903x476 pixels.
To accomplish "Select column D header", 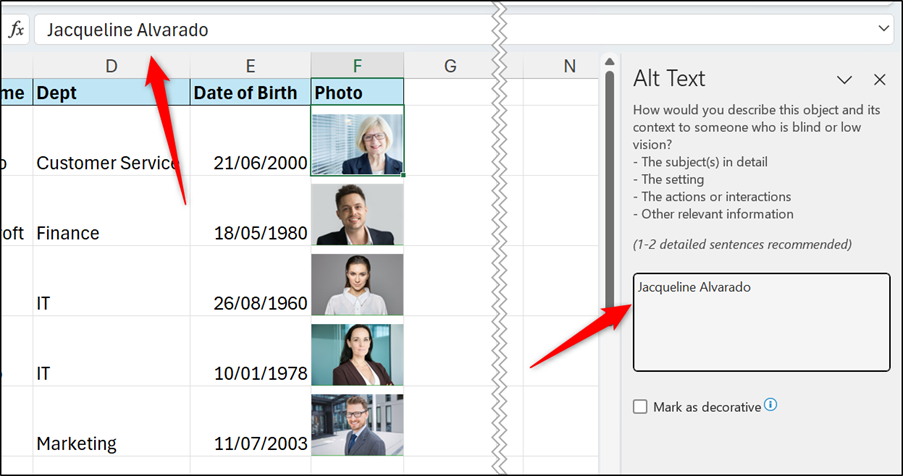I will click(x=111, y=66).
